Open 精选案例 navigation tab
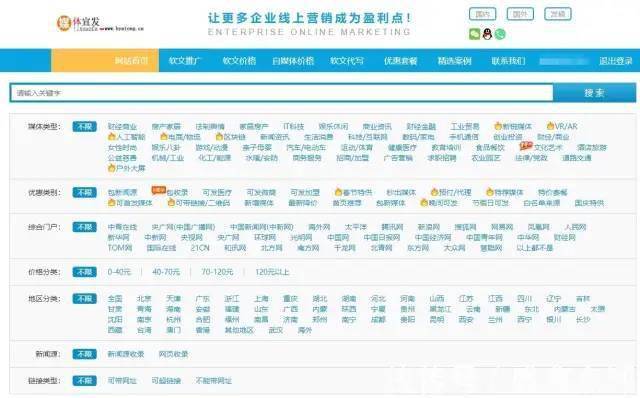Viewport: 640px width, 398px height. tap(454, 61)
